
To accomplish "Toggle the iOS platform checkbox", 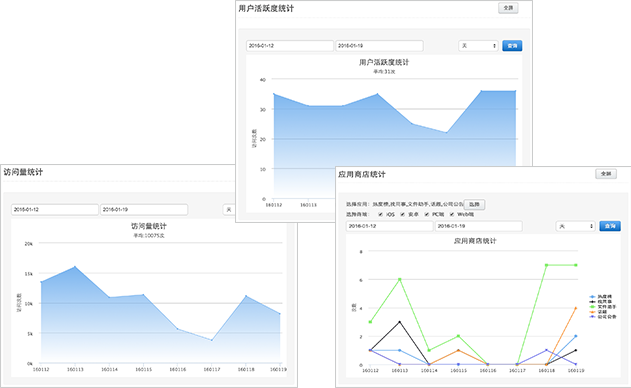I will pos(380,215).
